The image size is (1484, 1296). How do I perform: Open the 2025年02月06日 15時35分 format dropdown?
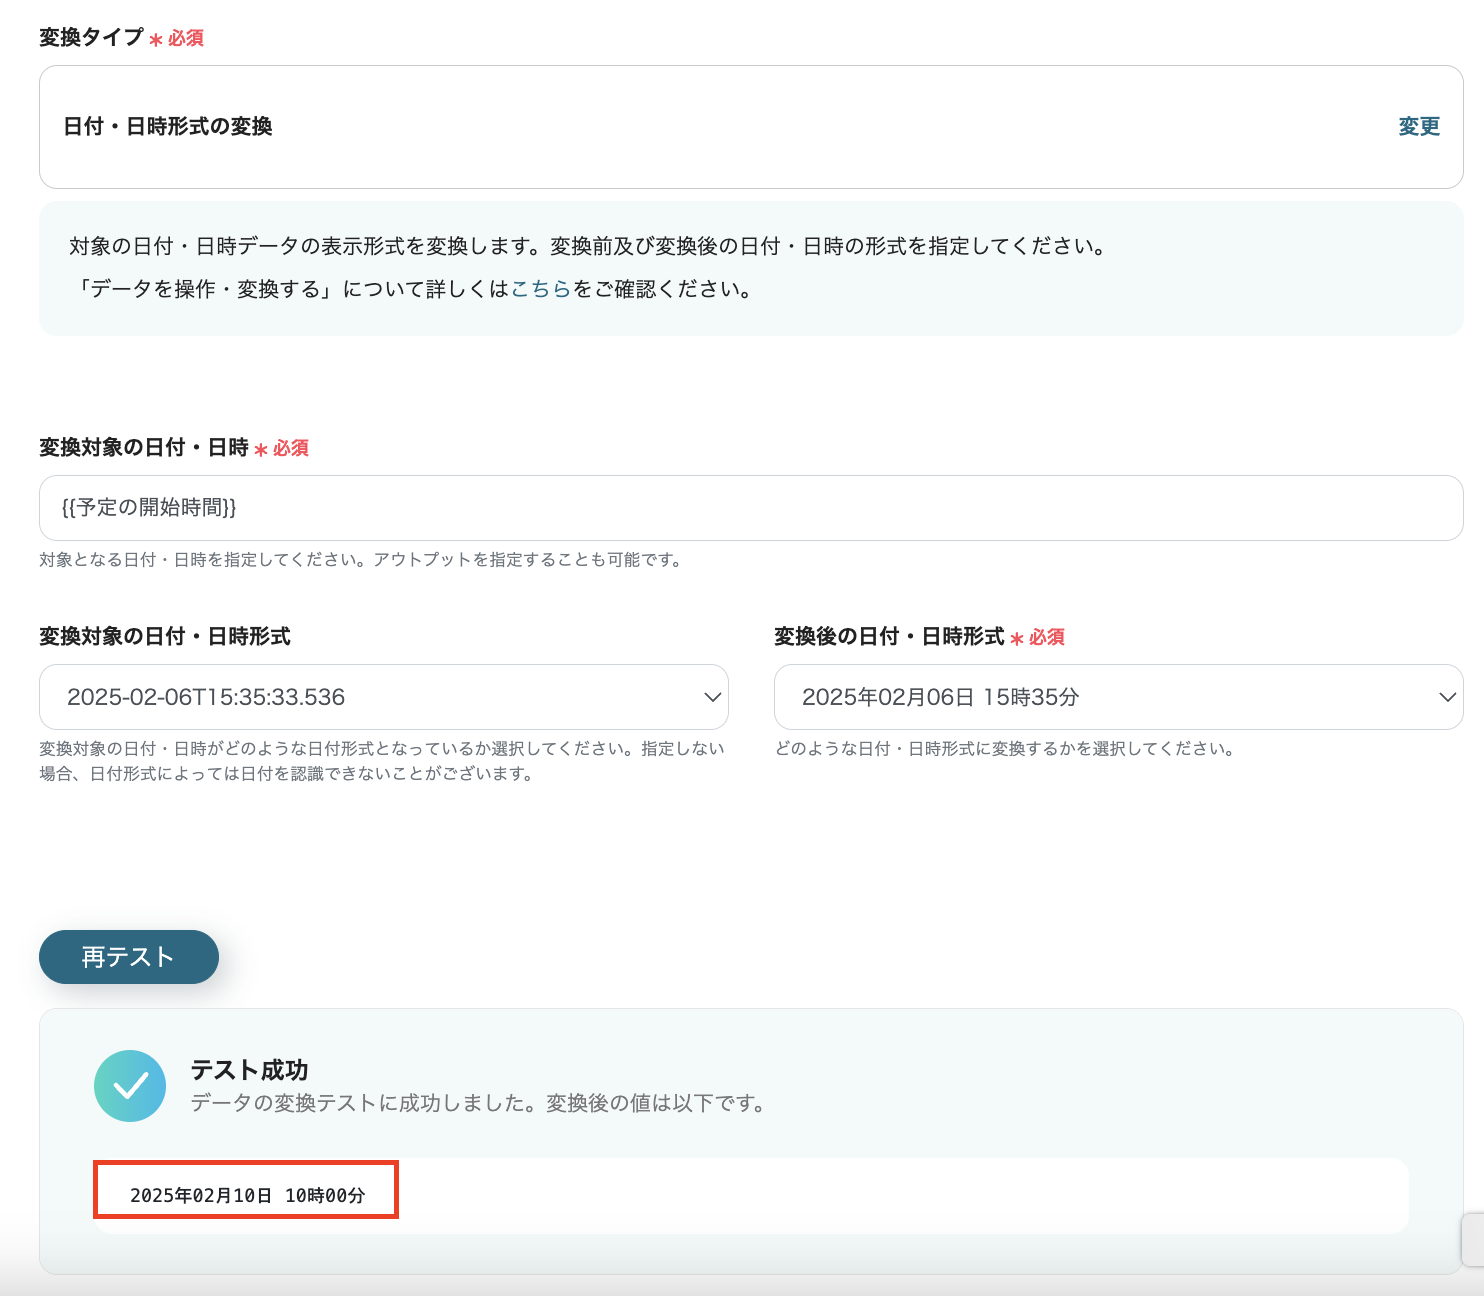(1100, 697)
